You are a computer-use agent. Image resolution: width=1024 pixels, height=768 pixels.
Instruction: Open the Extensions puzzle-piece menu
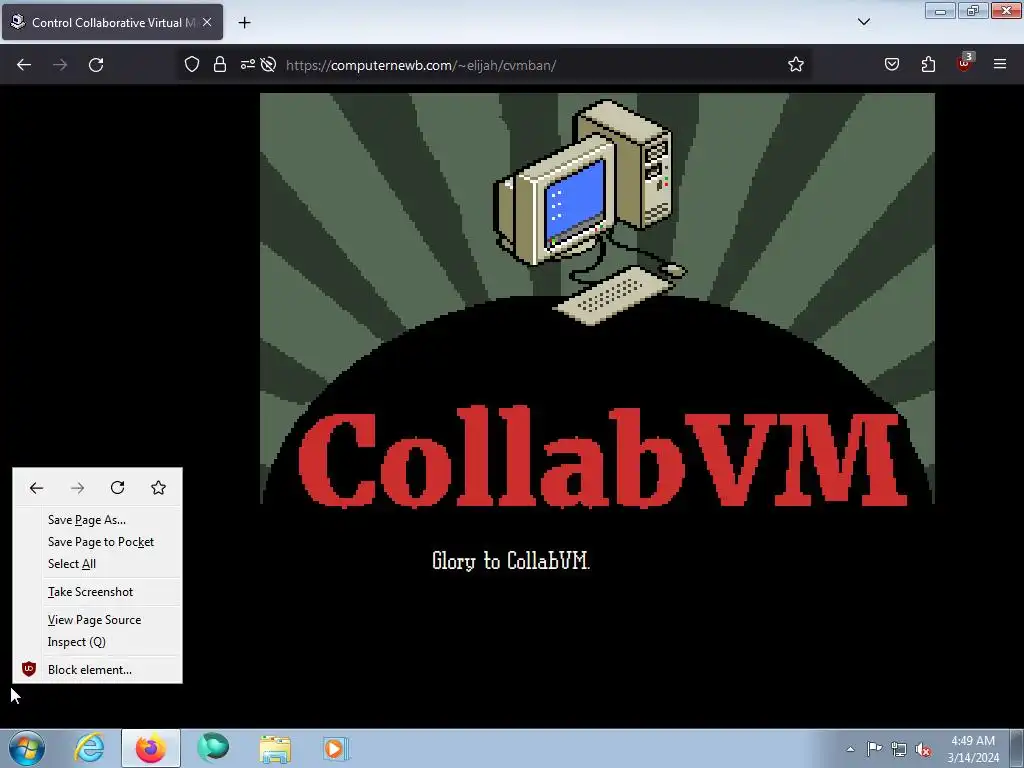click(x=928, y=65)
